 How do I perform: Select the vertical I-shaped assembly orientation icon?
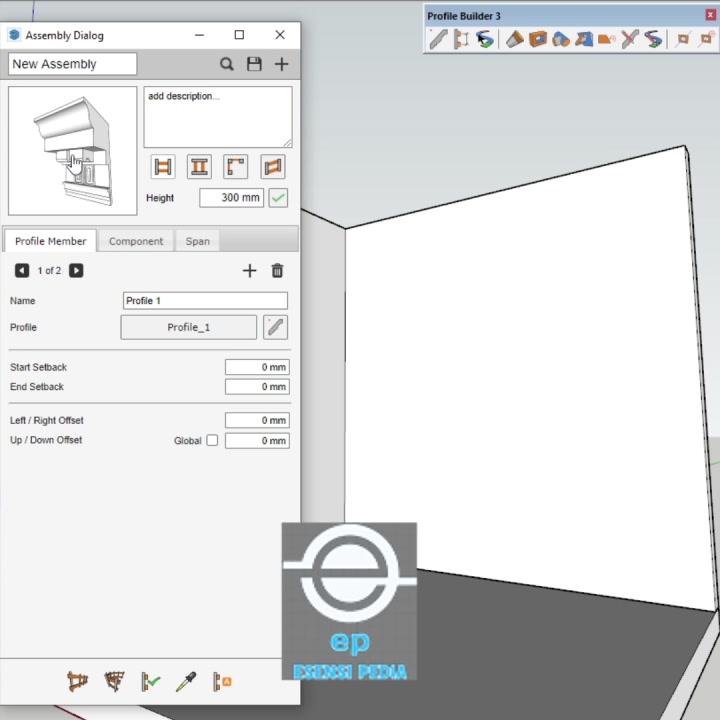(x=199, y=166)
